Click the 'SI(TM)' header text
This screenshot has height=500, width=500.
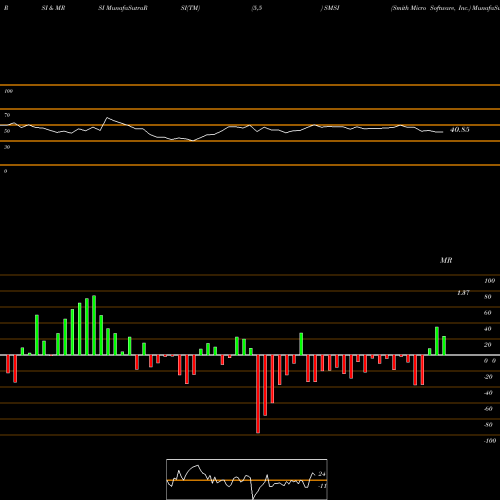[190, 8]
